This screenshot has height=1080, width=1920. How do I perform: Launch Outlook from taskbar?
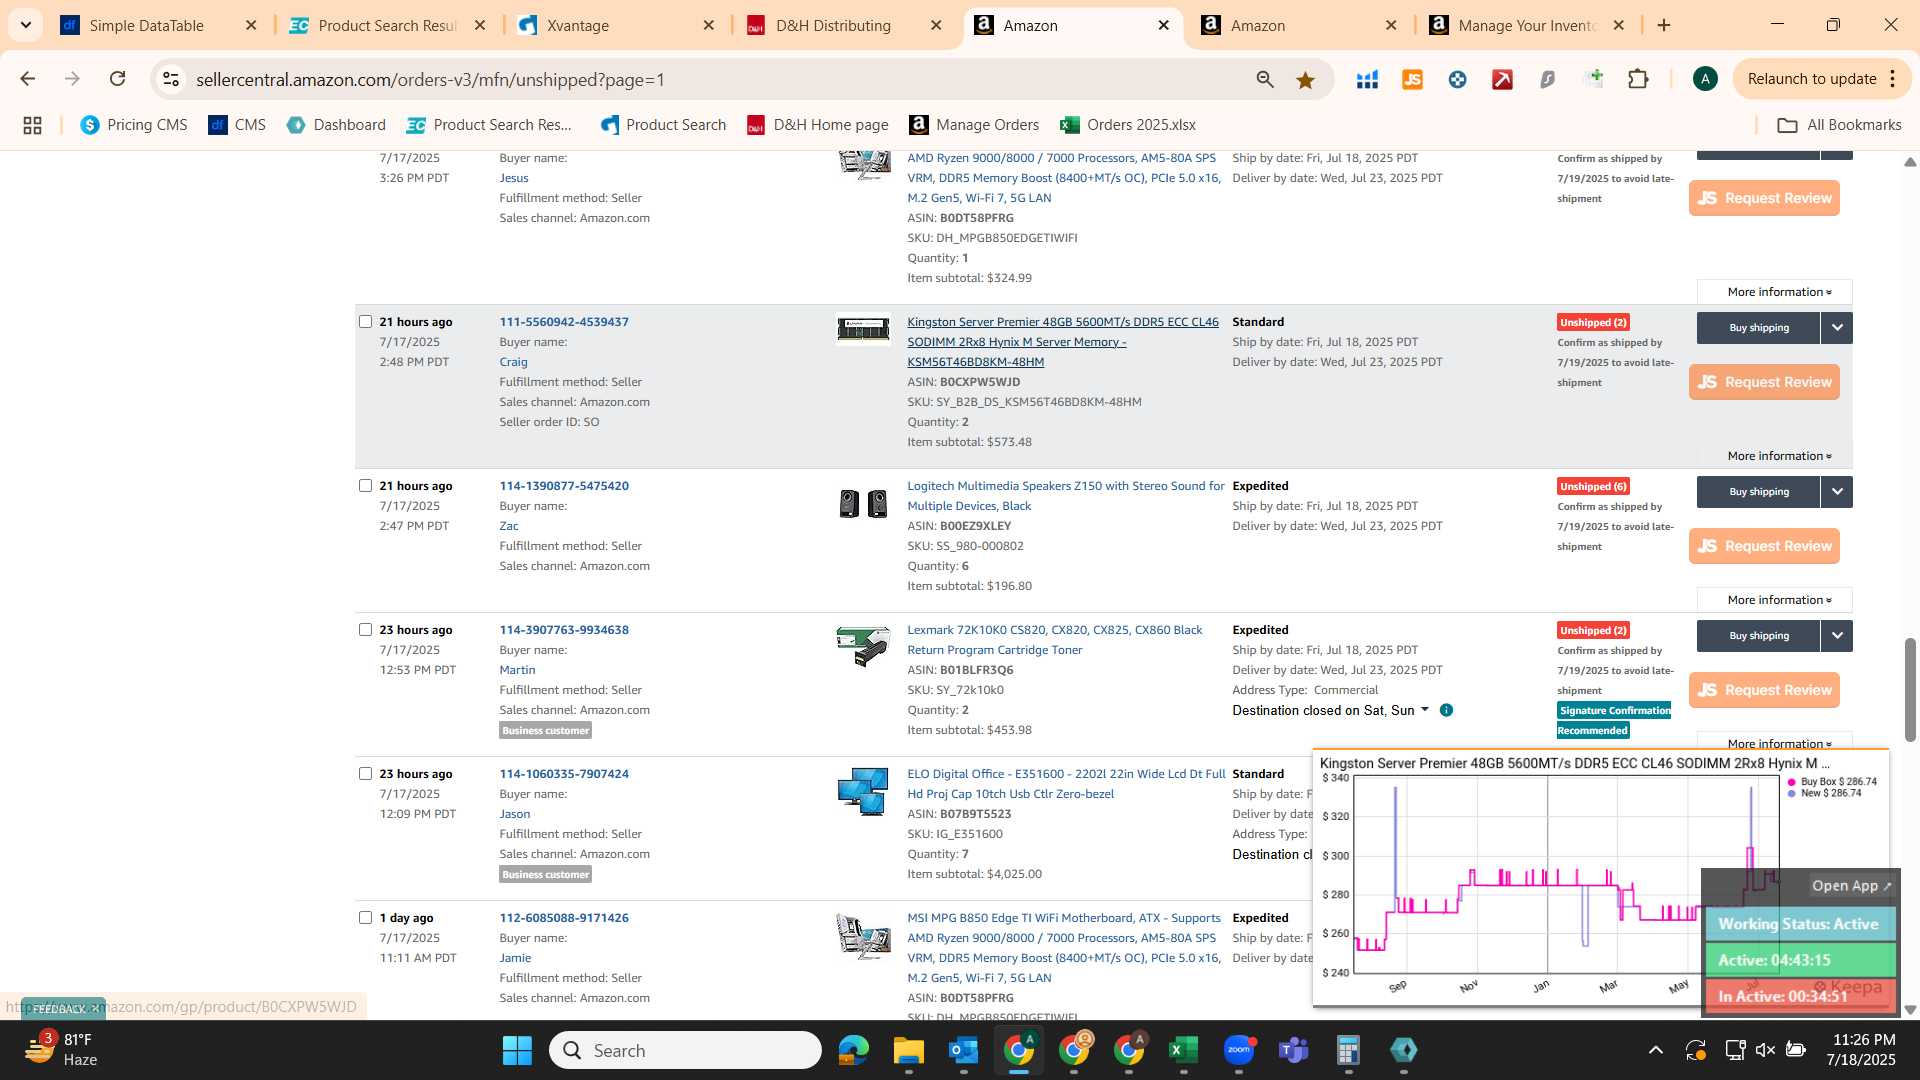point(963,1050)
